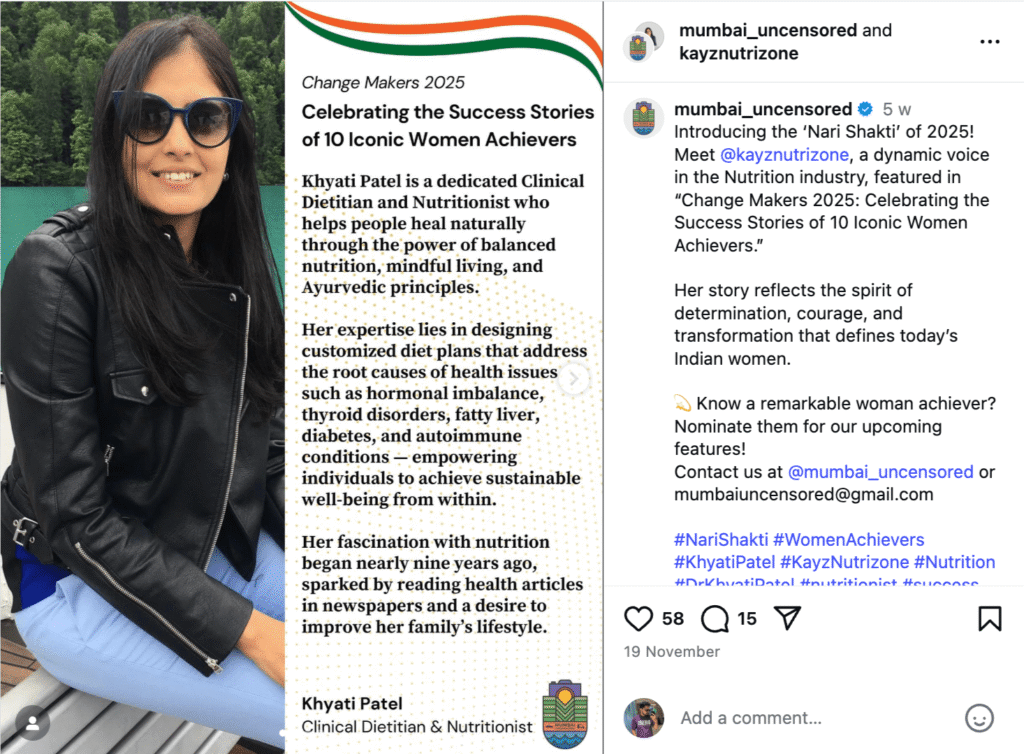Screen dimensions: 1024x754
Task: Open the combined profile avatars in header
Action: pyautogui.click(x=644, y=41)
